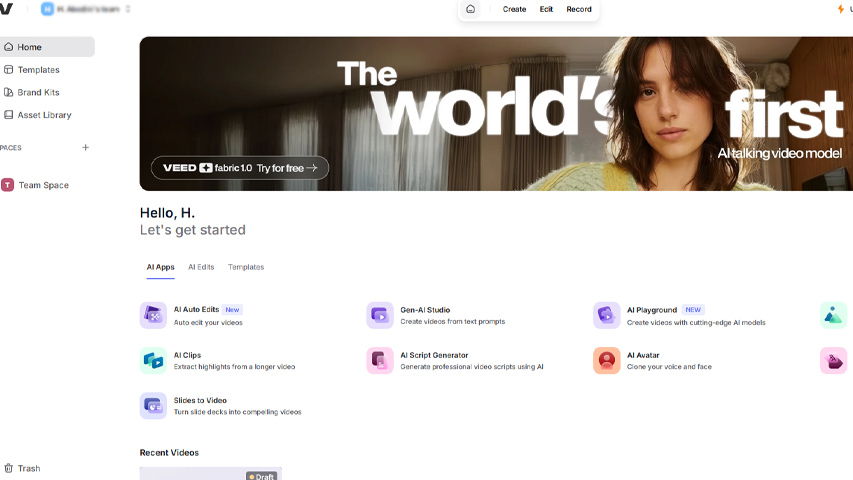The width and height of the screenshot is (853, 480).
Task: Switch to the AI Edits tab
Action: [x=201, y=267]
